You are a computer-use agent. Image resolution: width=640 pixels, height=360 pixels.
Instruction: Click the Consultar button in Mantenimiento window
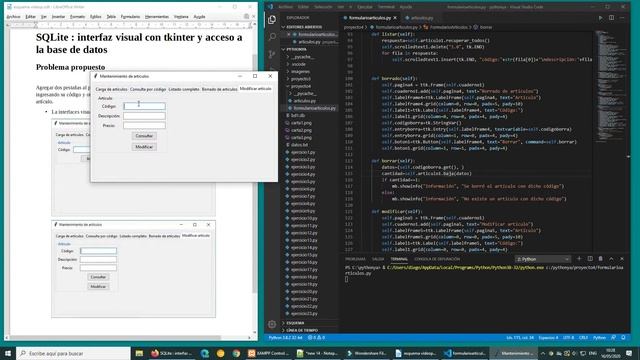click(144, 136)
